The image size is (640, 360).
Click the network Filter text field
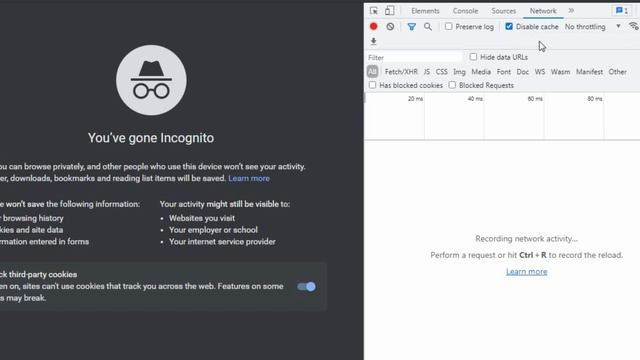pos(414,58)
